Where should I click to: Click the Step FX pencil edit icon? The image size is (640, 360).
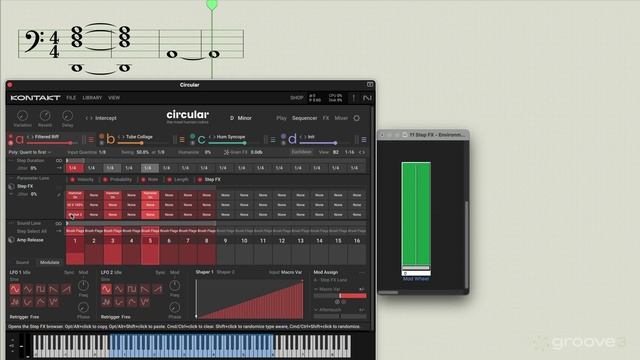click(x=59, y=195)
